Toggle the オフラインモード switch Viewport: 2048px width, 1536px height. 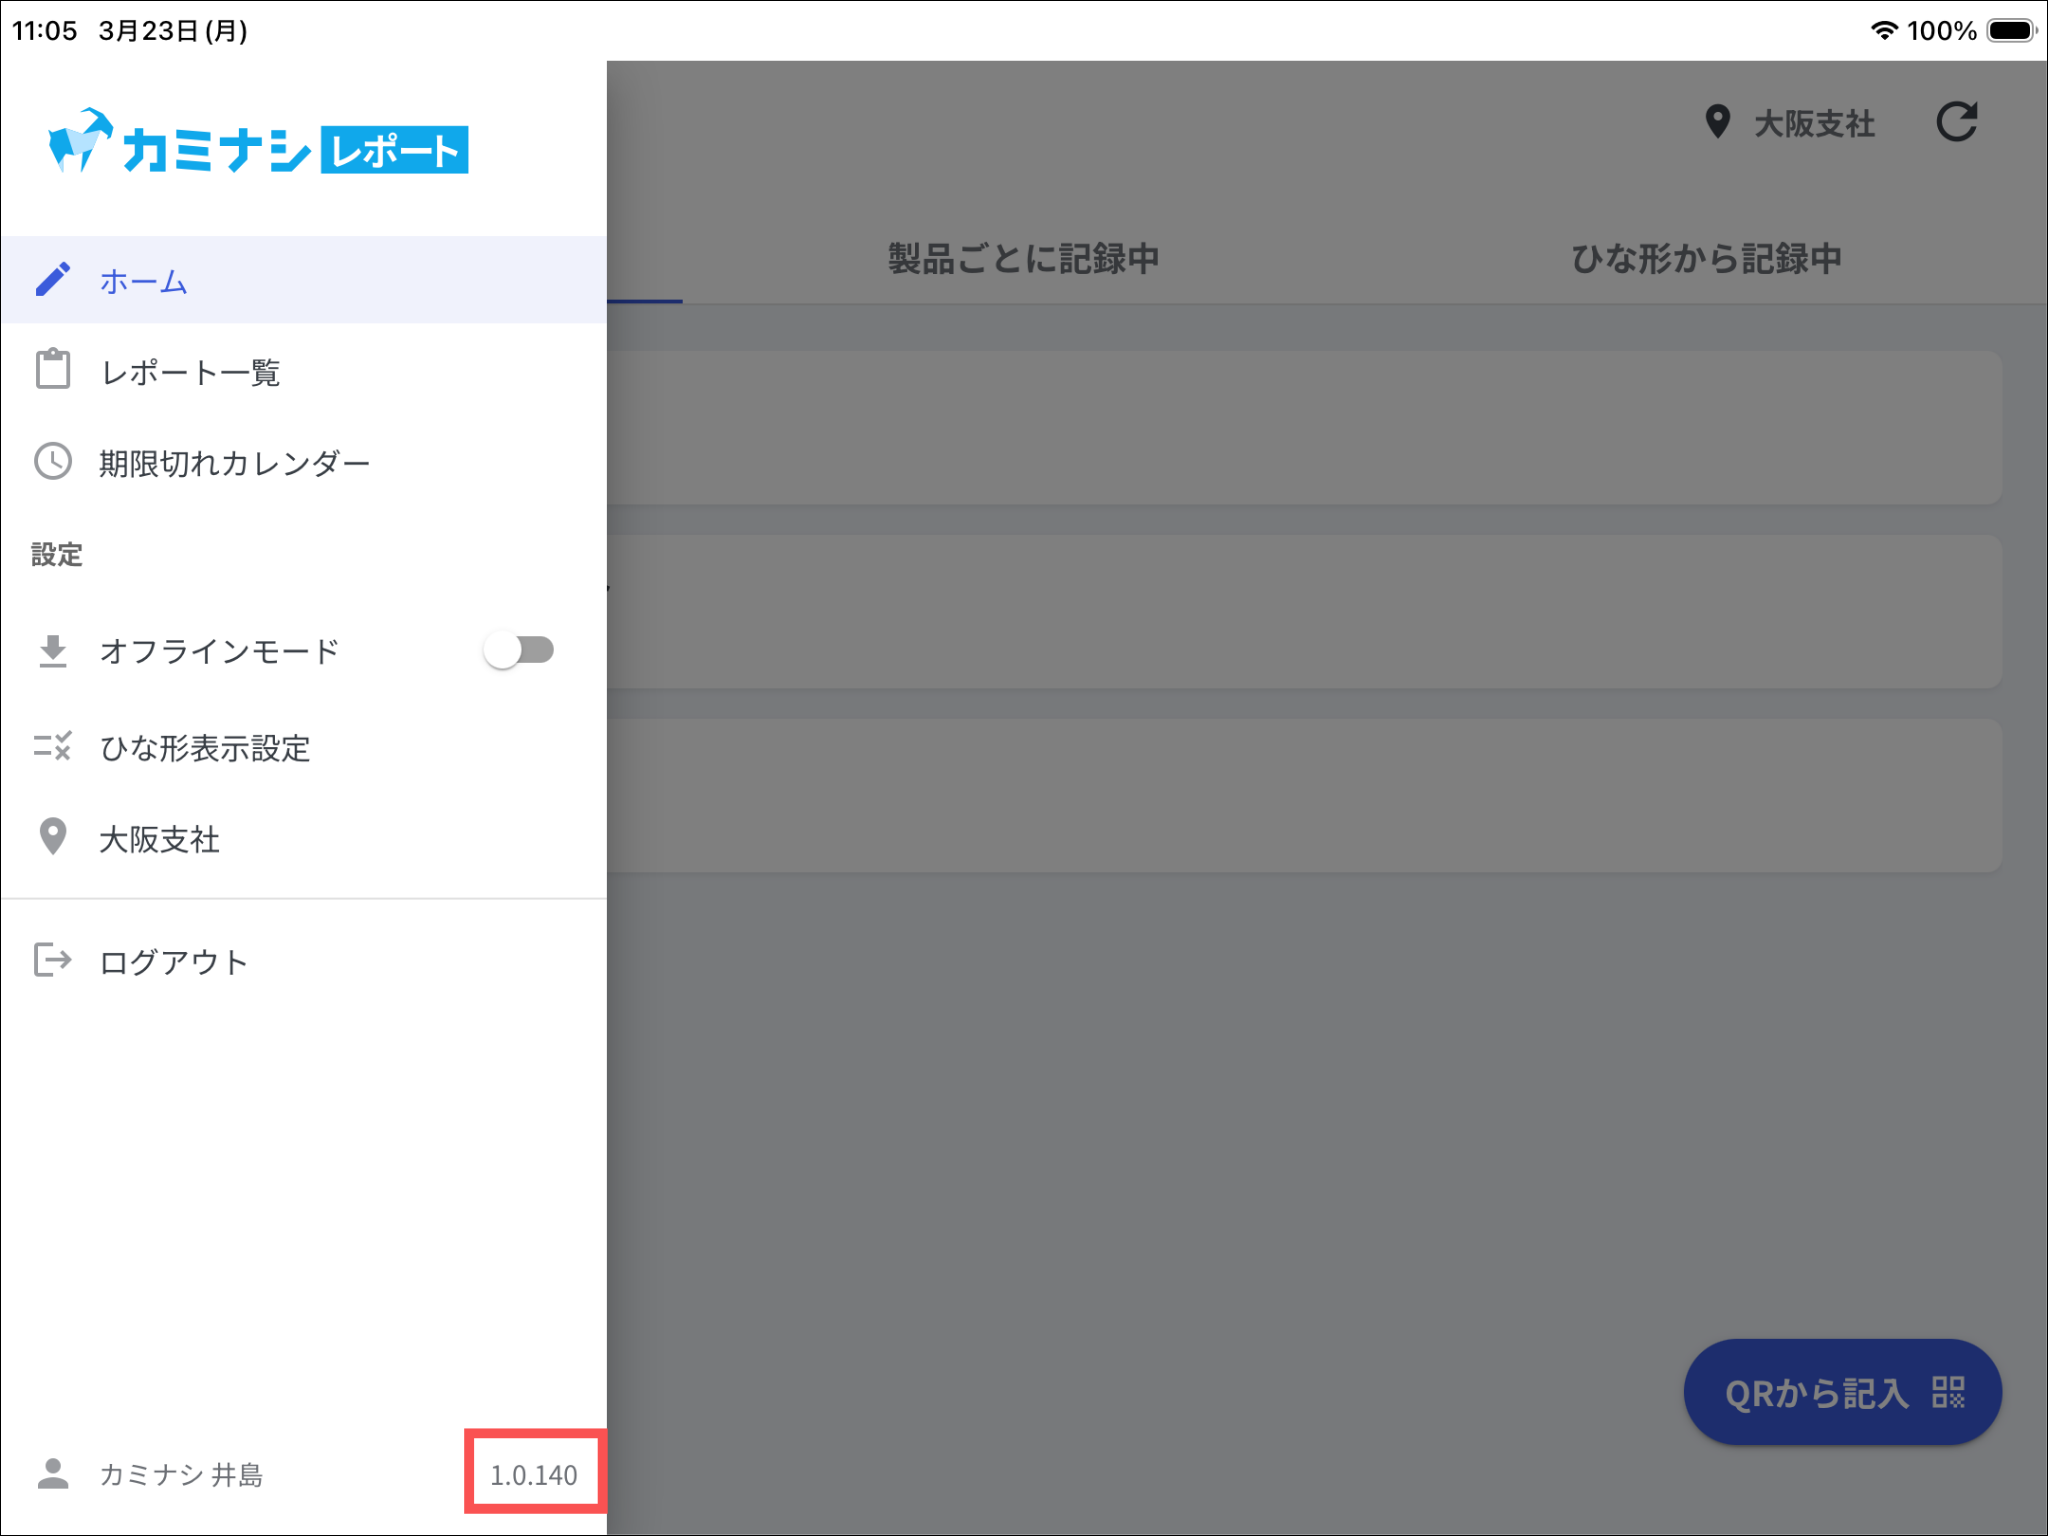pos(519,651)
